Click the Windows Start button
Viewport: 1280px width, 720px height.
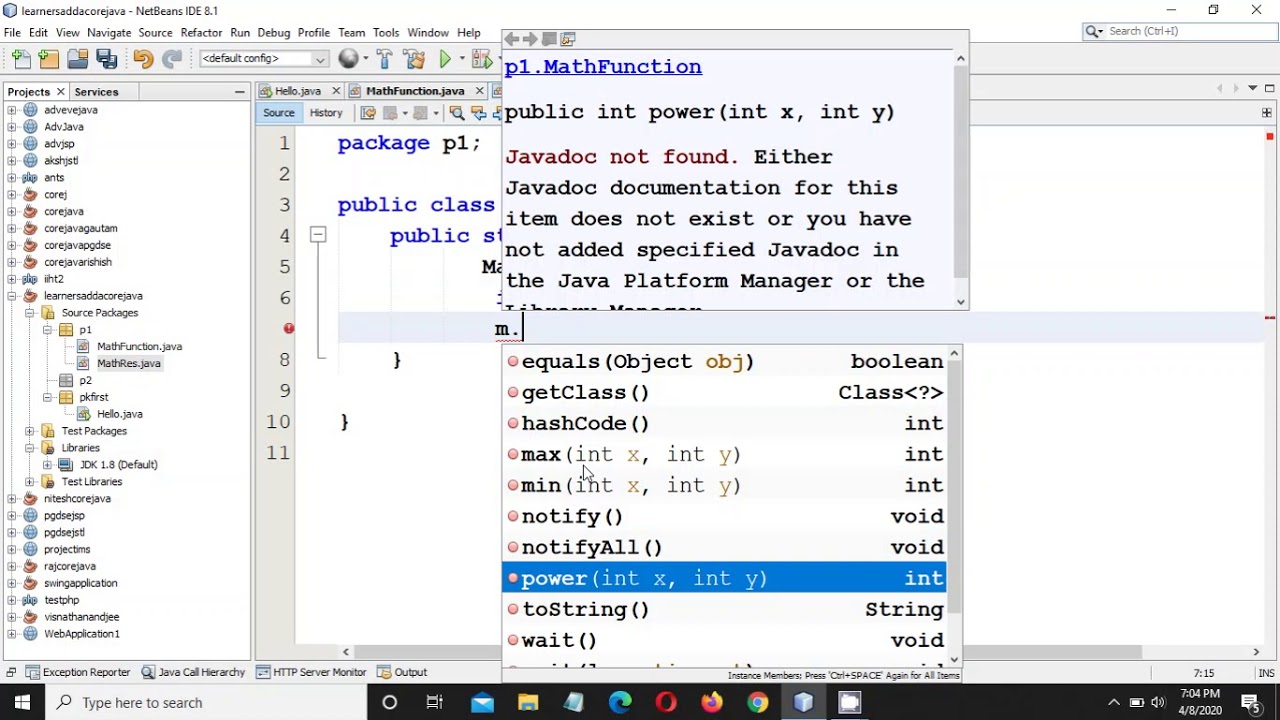point(22,702)
